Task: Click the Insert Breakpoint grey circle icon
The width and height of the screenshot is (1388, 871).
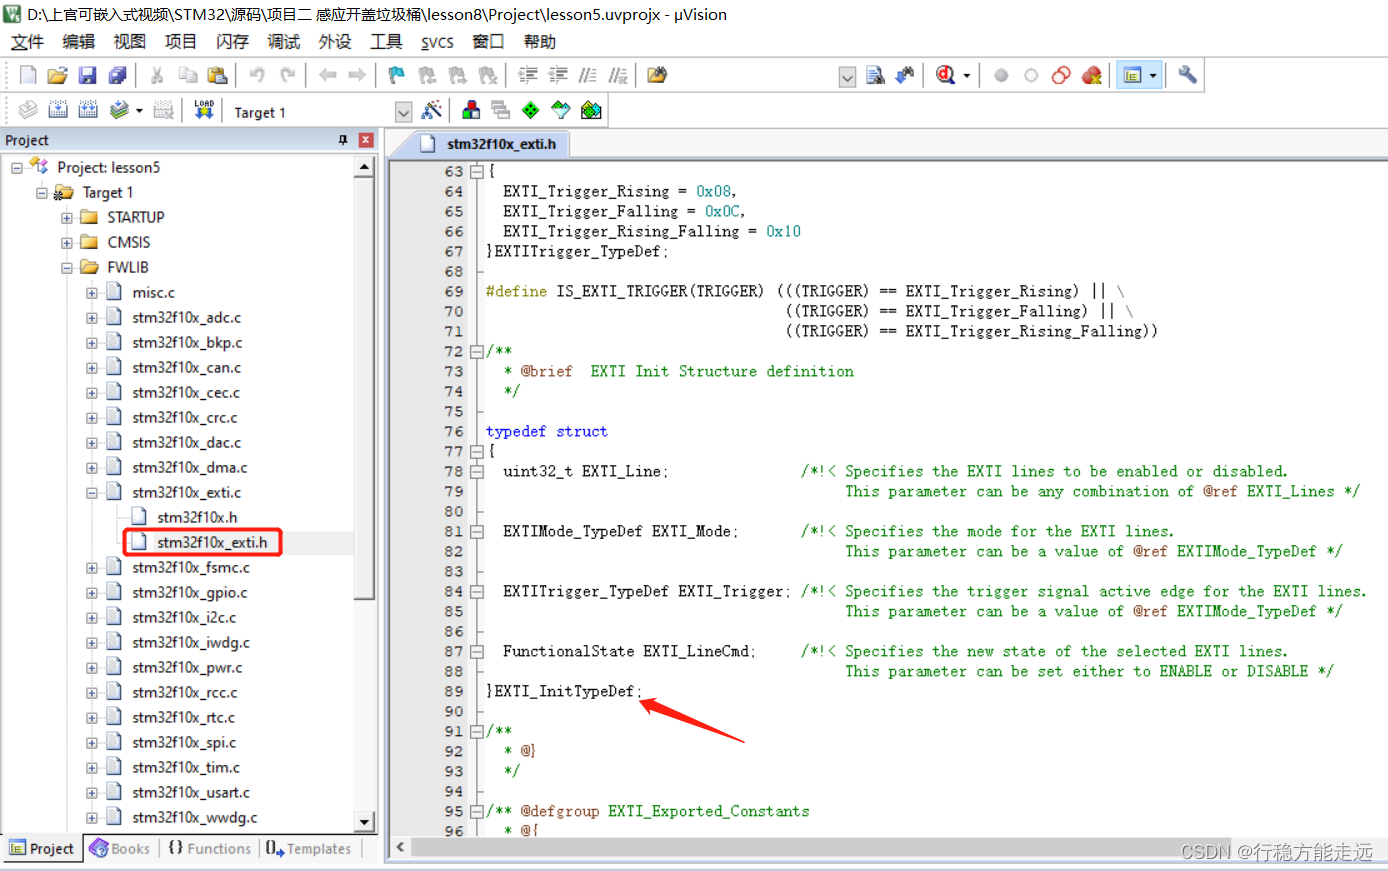Action: click(1001, 75)
